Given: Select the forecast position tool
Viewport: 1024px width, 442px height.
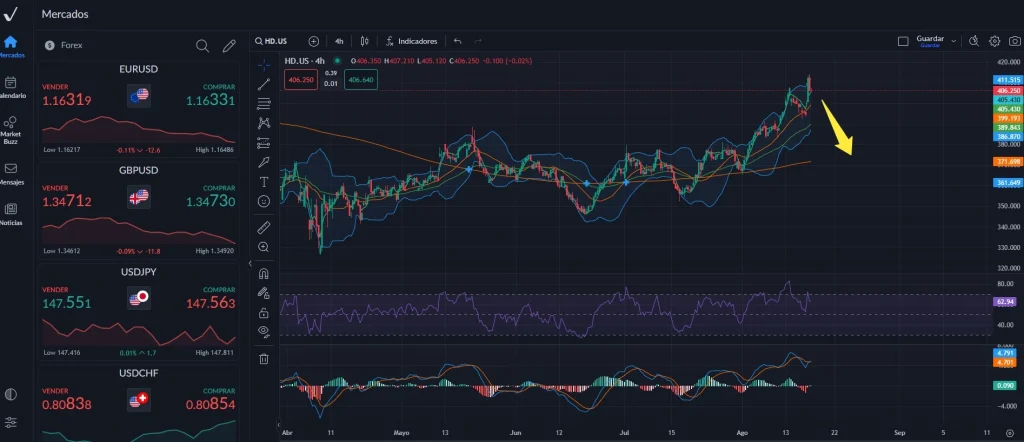Looking at the screenshot, I should [x=264, y=142].
